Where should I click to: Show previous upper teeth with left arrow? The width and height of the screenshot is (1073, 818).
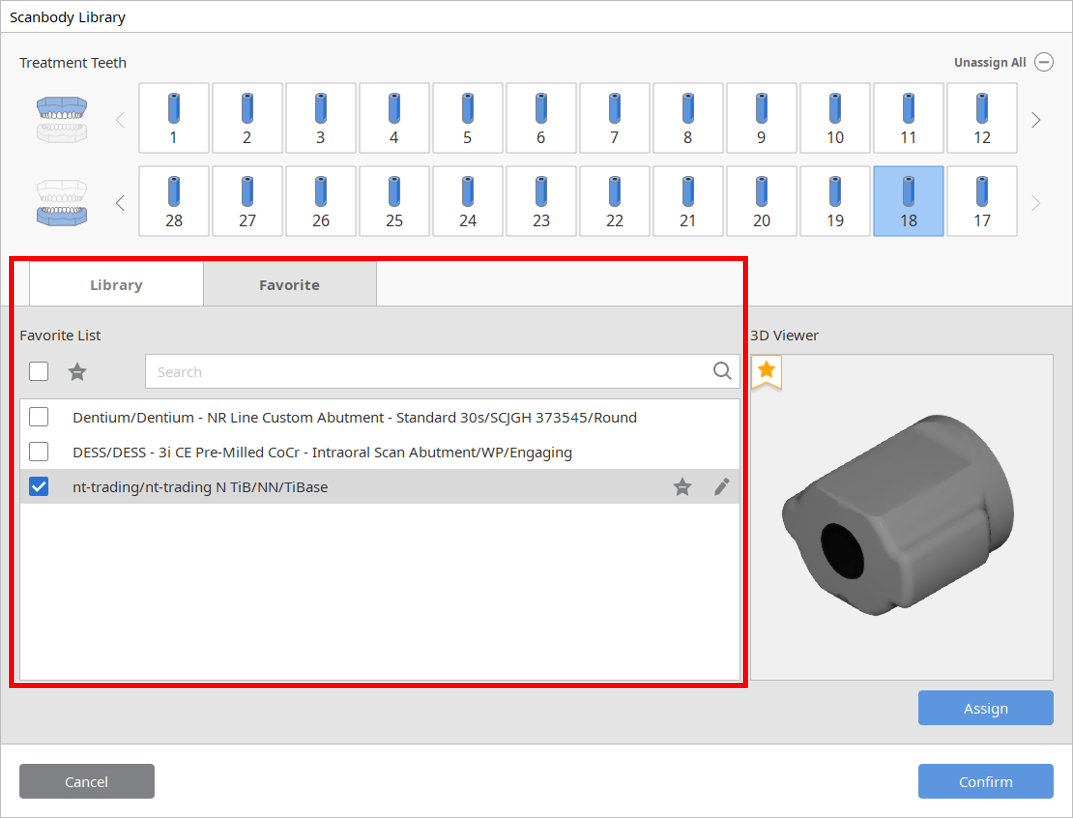(x=120, y=120)
